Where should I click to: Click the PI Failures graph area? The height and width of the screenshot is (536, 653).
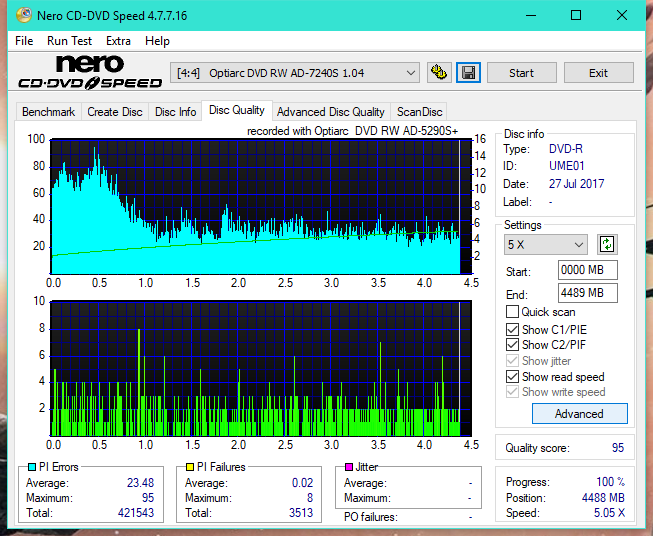coord(261,369)
